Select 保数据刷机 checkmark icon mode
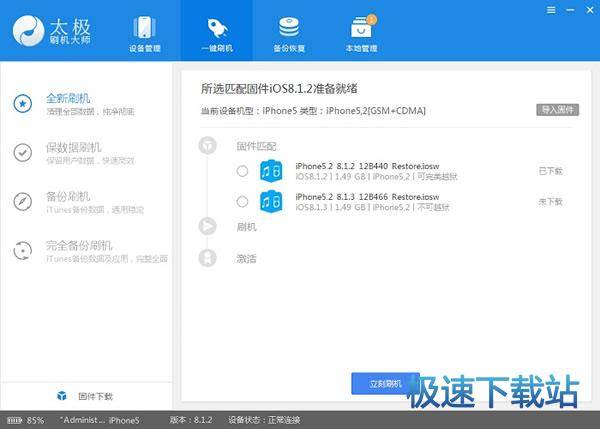 point(23,153)
